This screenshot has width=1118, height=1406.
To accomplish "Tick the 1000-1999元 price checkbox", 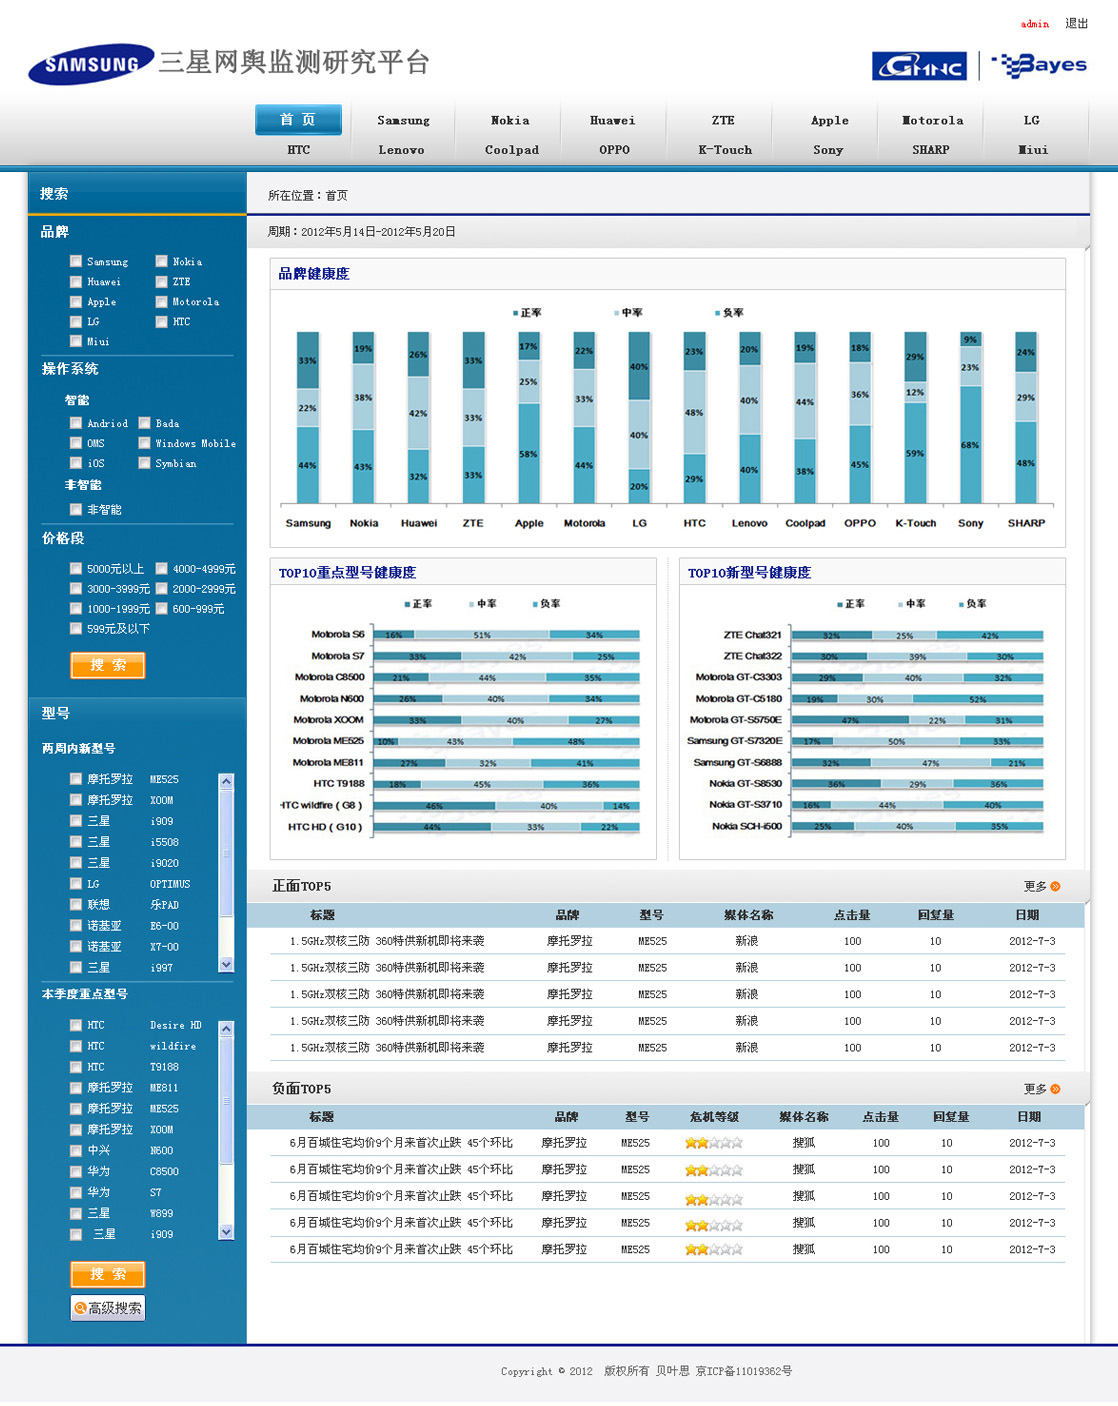I will coord(76,608).
